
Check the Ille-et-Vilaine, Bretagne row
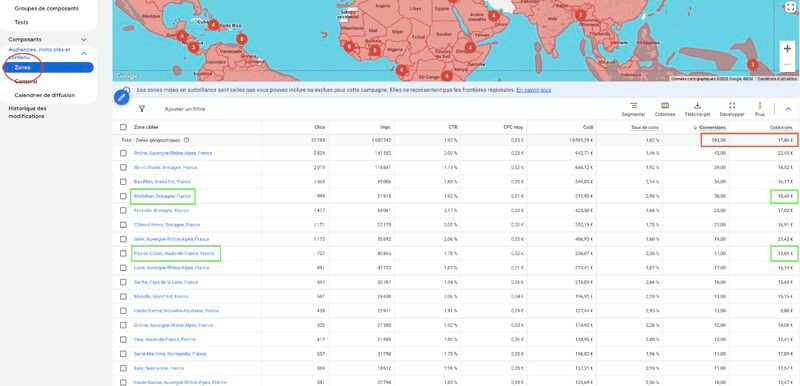[123, 167]
